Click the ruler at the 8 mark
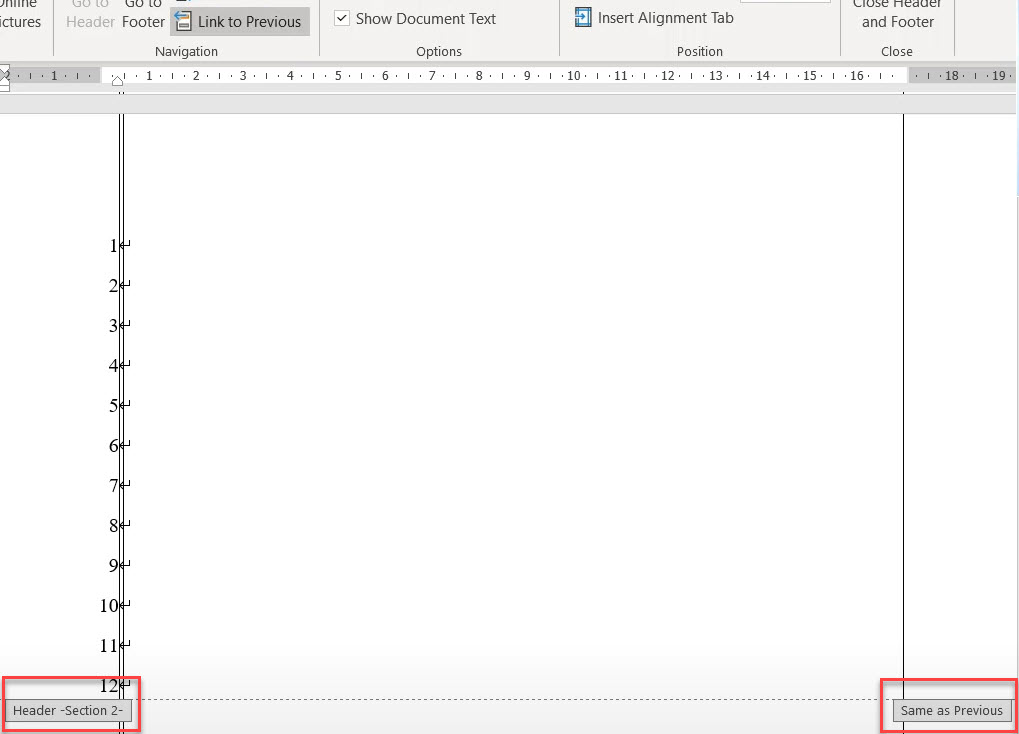The width and height of the screenshot is (1019, 734). tap(479, 74)
